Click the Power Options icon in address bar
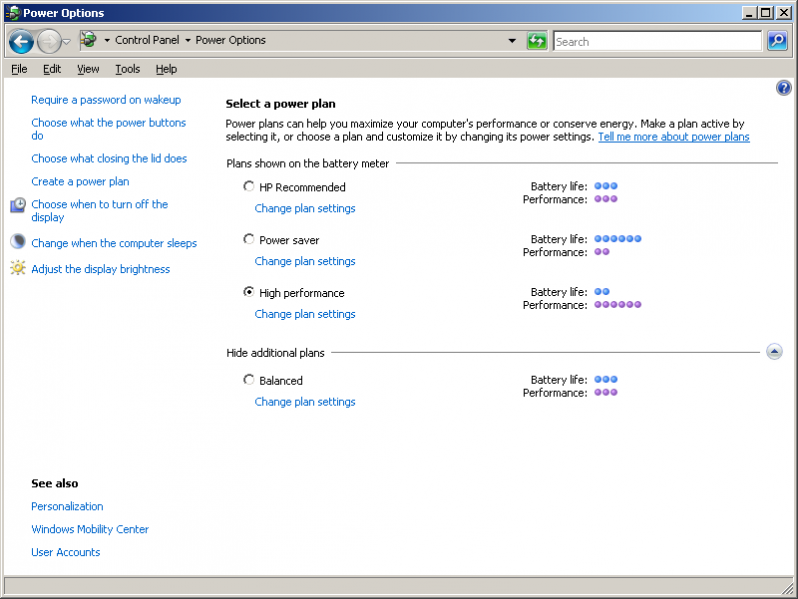The width and height of the screenshot is (798, 599). point(89,39)
